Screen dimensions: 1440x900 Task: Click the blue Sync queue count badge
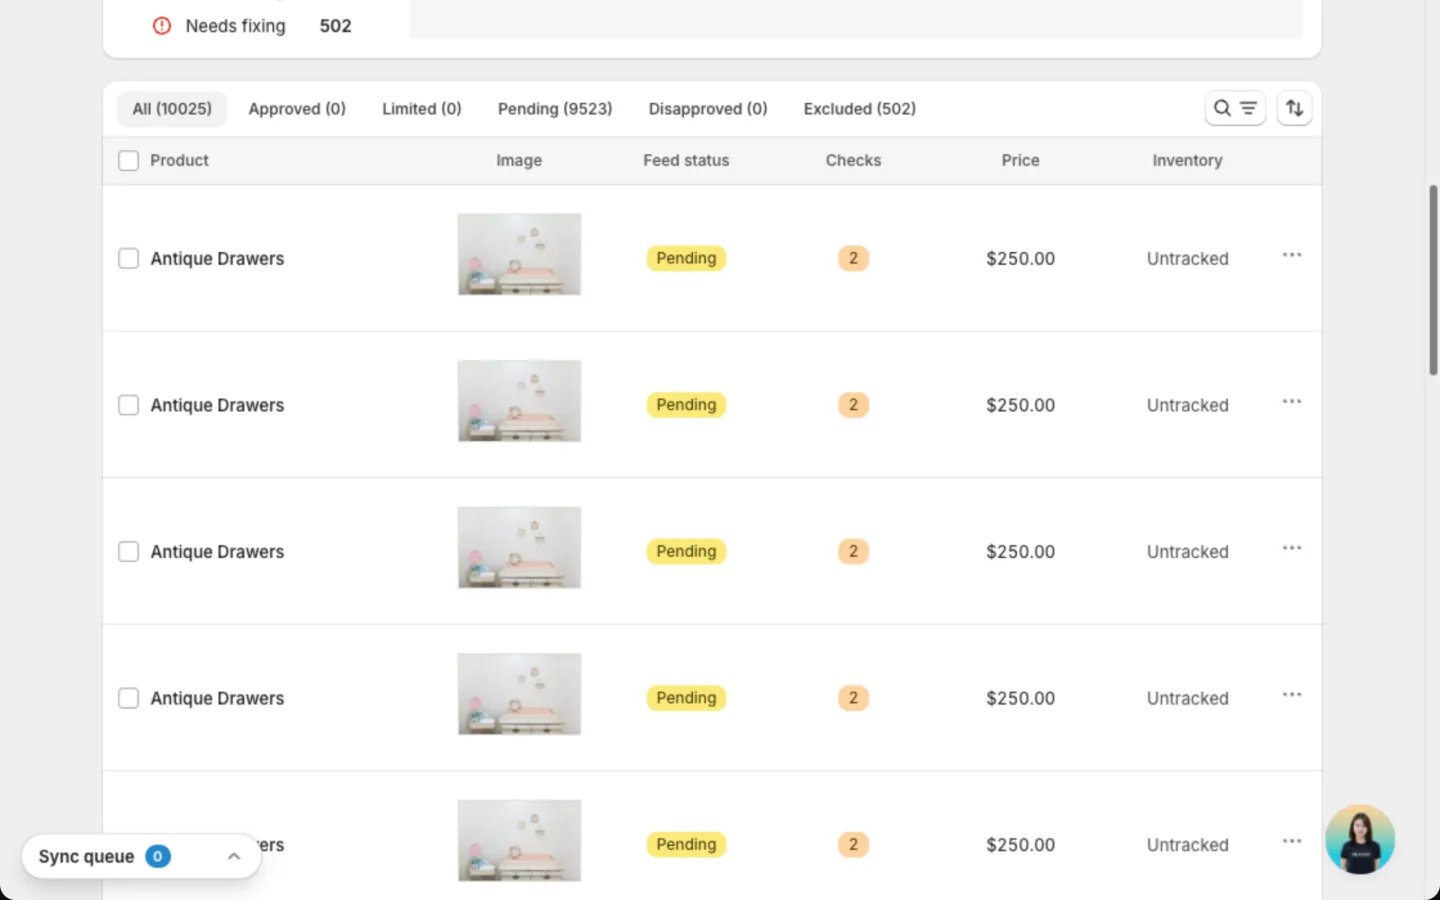(158, 856)
